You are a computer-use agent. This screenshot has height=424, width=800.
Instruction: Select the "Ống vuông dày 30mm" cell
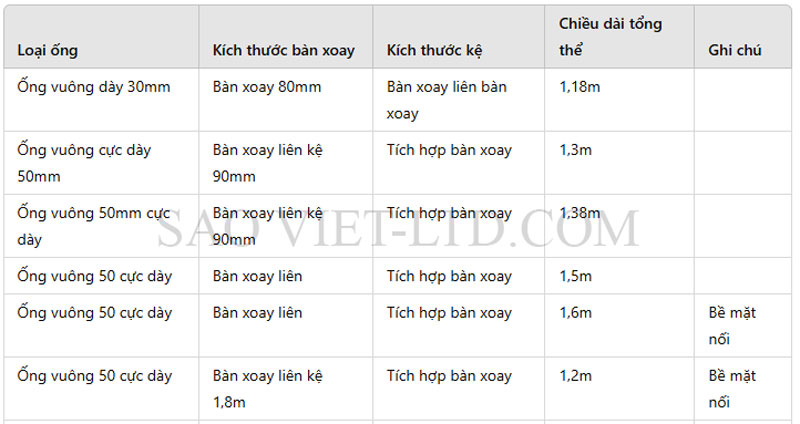click(94, 87)
